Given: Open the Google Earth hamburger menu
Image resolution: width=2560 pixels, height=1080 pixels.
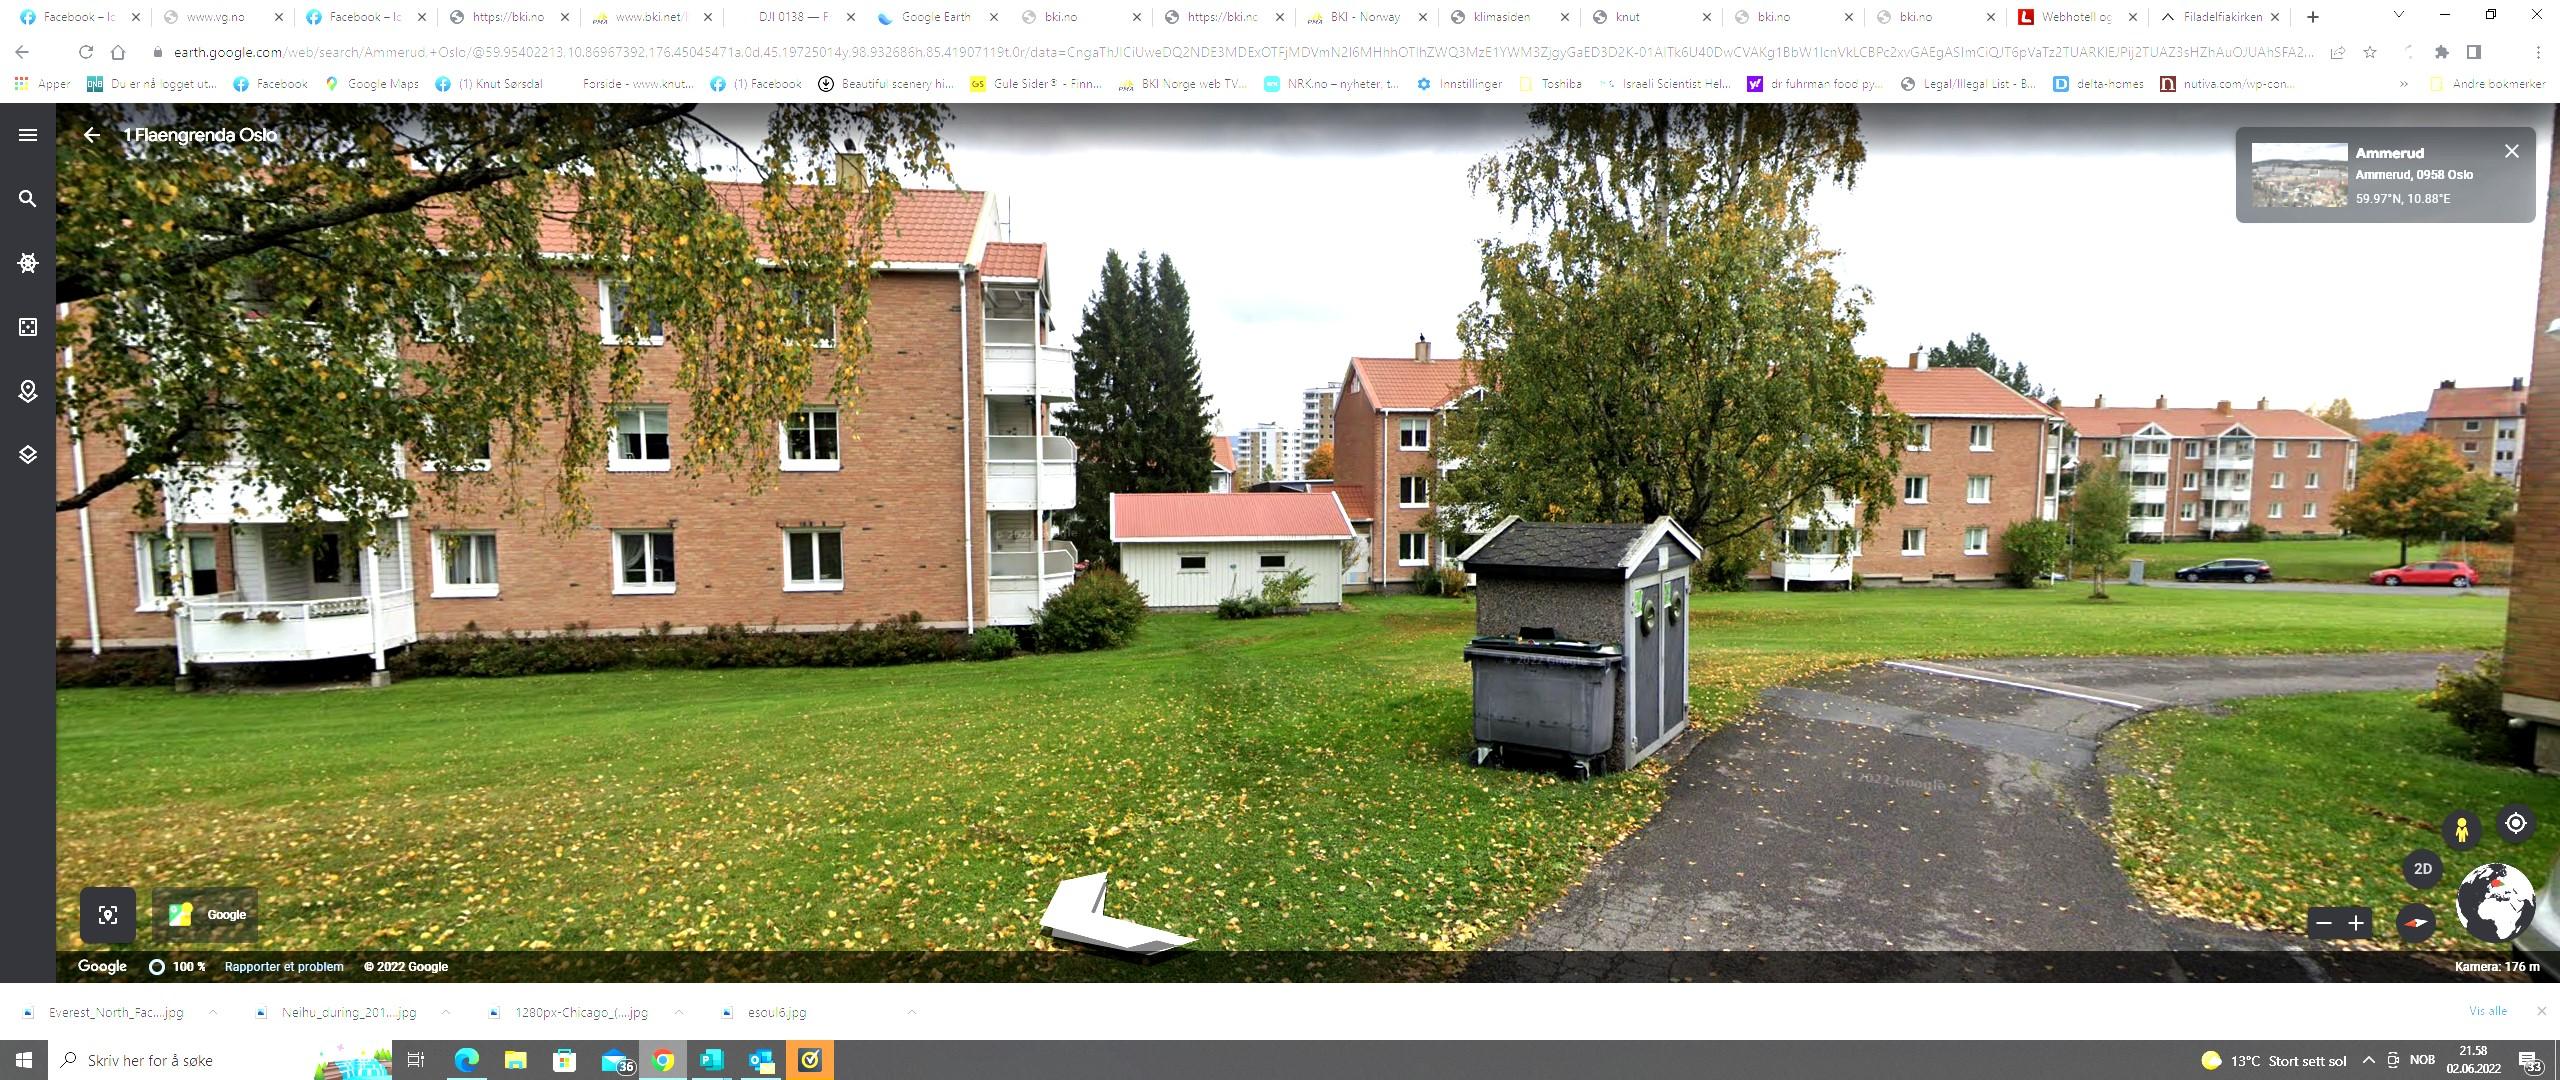Looking at the screenshot, I should 28,135.
